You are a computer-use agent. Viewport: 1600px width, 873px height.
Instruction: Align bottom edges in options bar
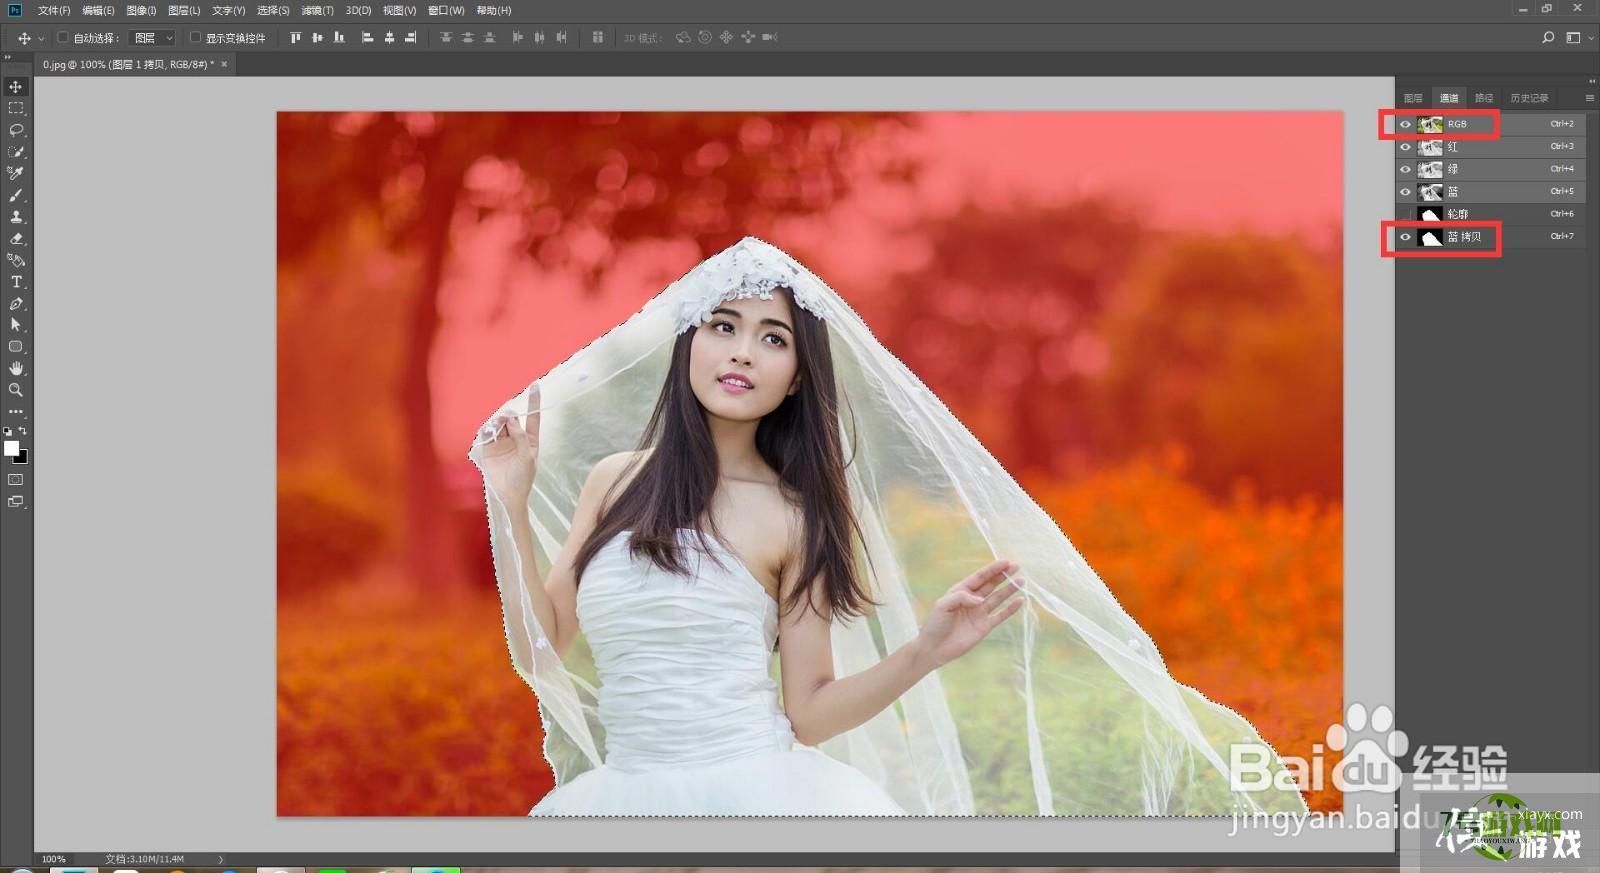click(339, 38)
